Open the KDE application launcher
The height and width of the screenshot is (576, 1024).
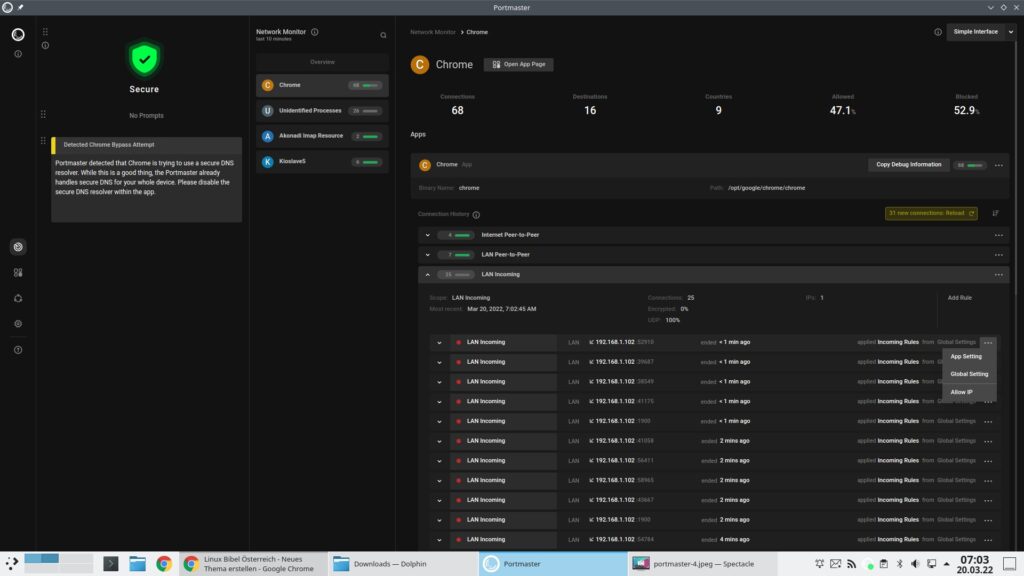pos(12,564)
